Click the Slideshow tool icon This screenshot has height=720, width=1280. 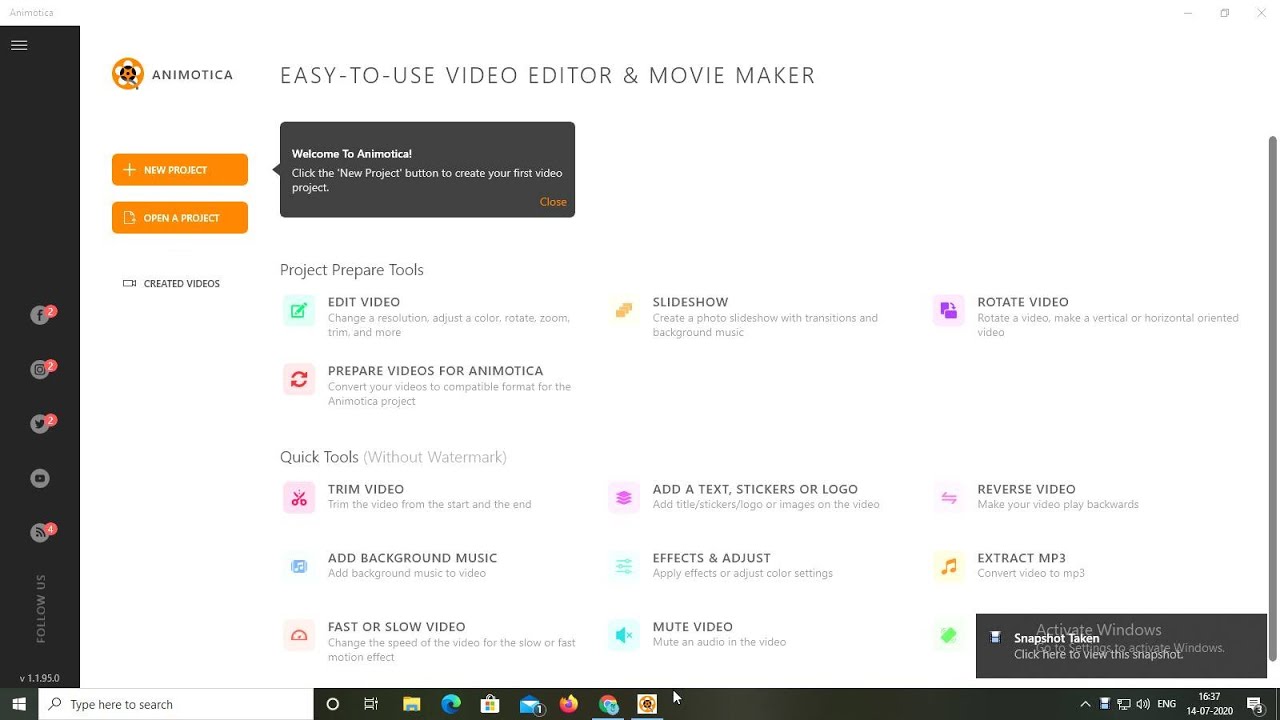point(623,310)
